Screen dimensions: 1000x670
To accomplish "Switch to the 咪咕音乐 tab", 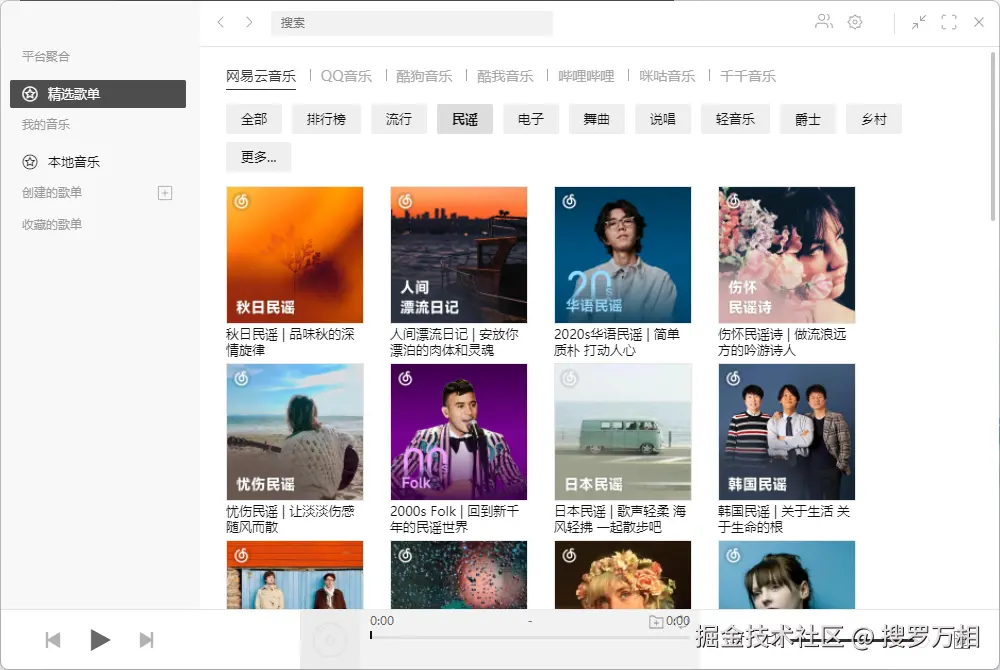I will tap(667, 76).
